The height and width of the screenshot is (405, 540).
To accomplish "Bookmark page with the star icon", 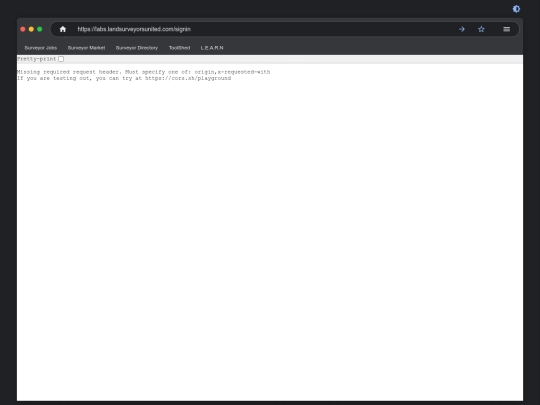I will (x=481, y=29).
